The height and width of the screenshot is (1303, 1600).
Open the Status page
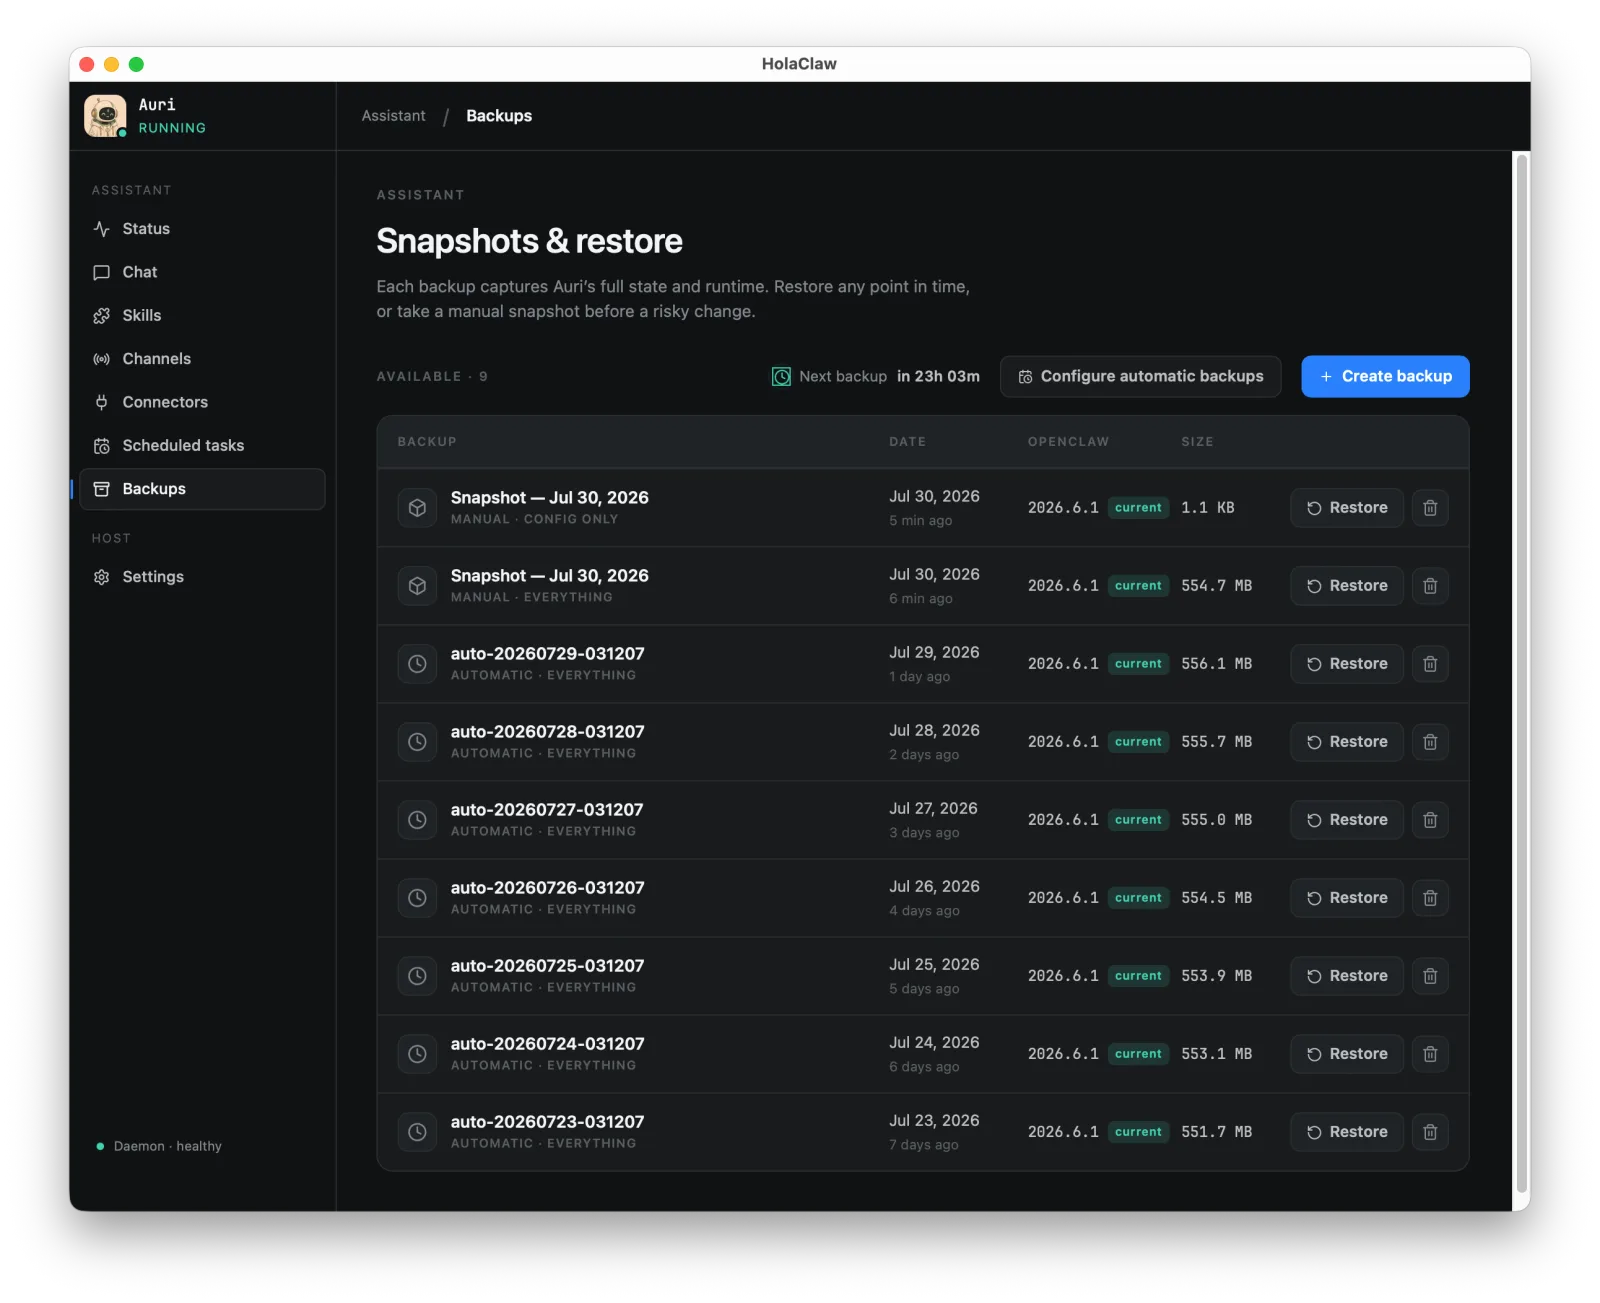(202, 229)
